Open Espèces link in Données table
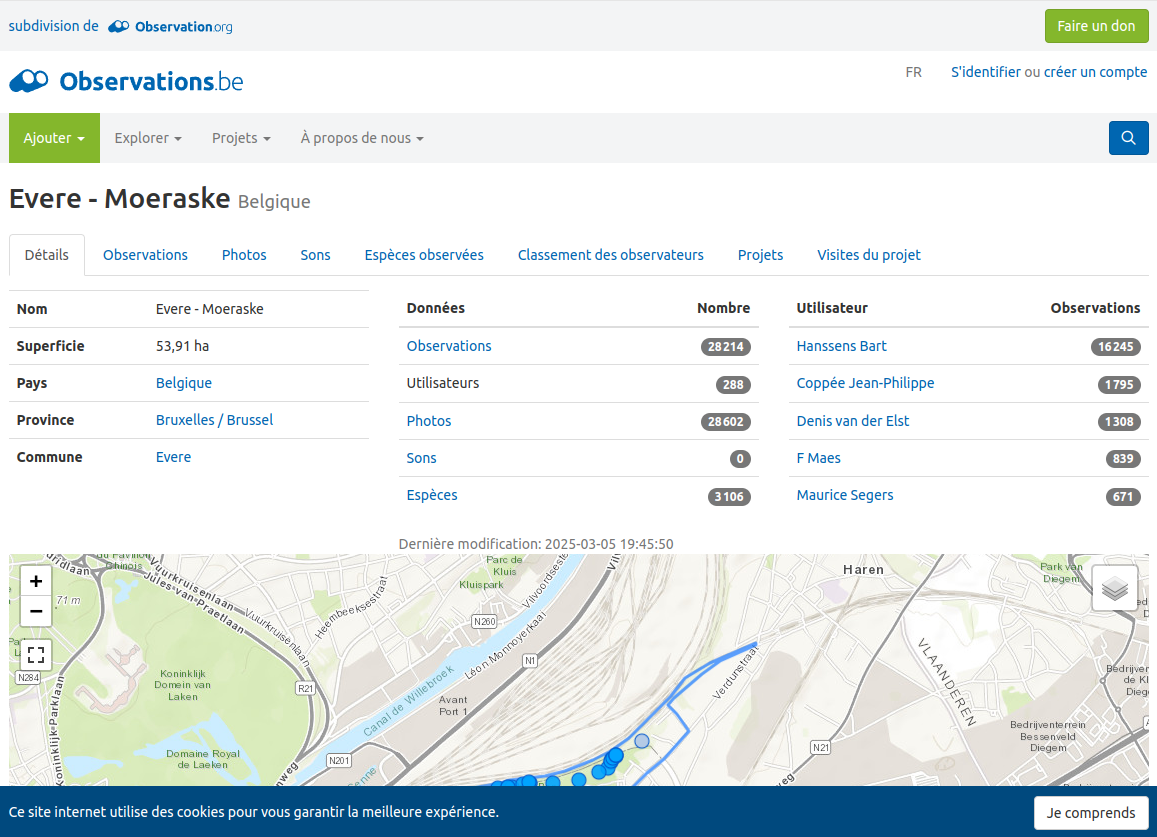The width and height of the screenshot is (1157, 837). coord(432,495)
